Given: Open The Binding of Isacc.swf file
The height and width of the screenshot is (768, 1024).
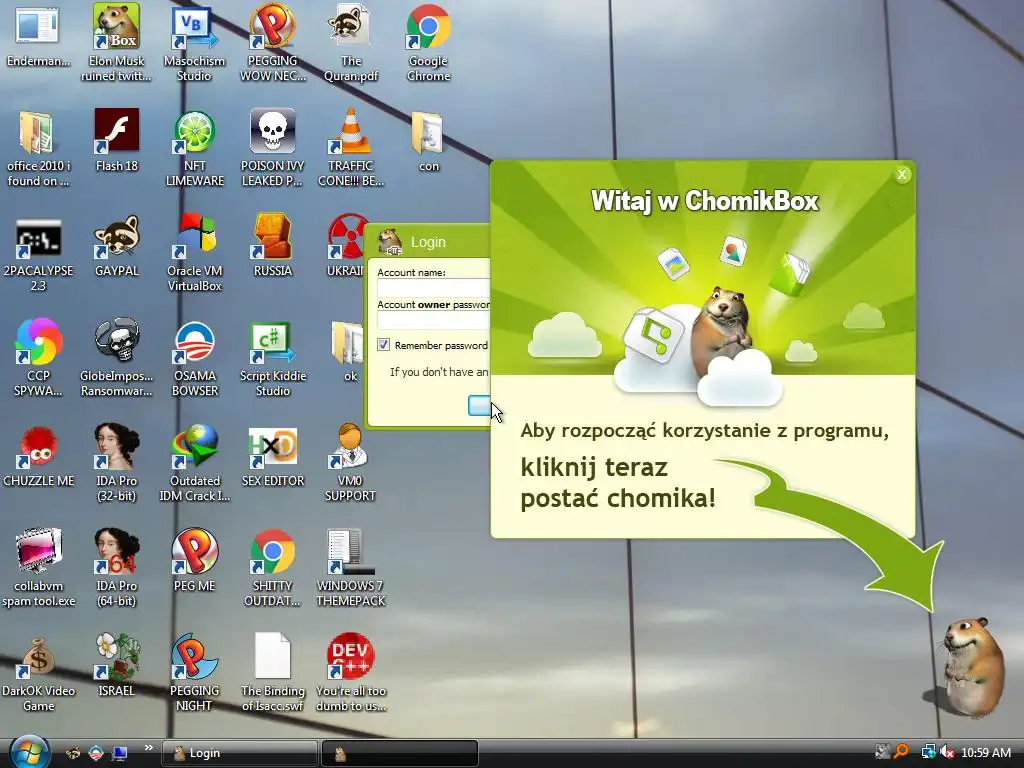Looking at the screenshot, I should (x=272, y=674).
